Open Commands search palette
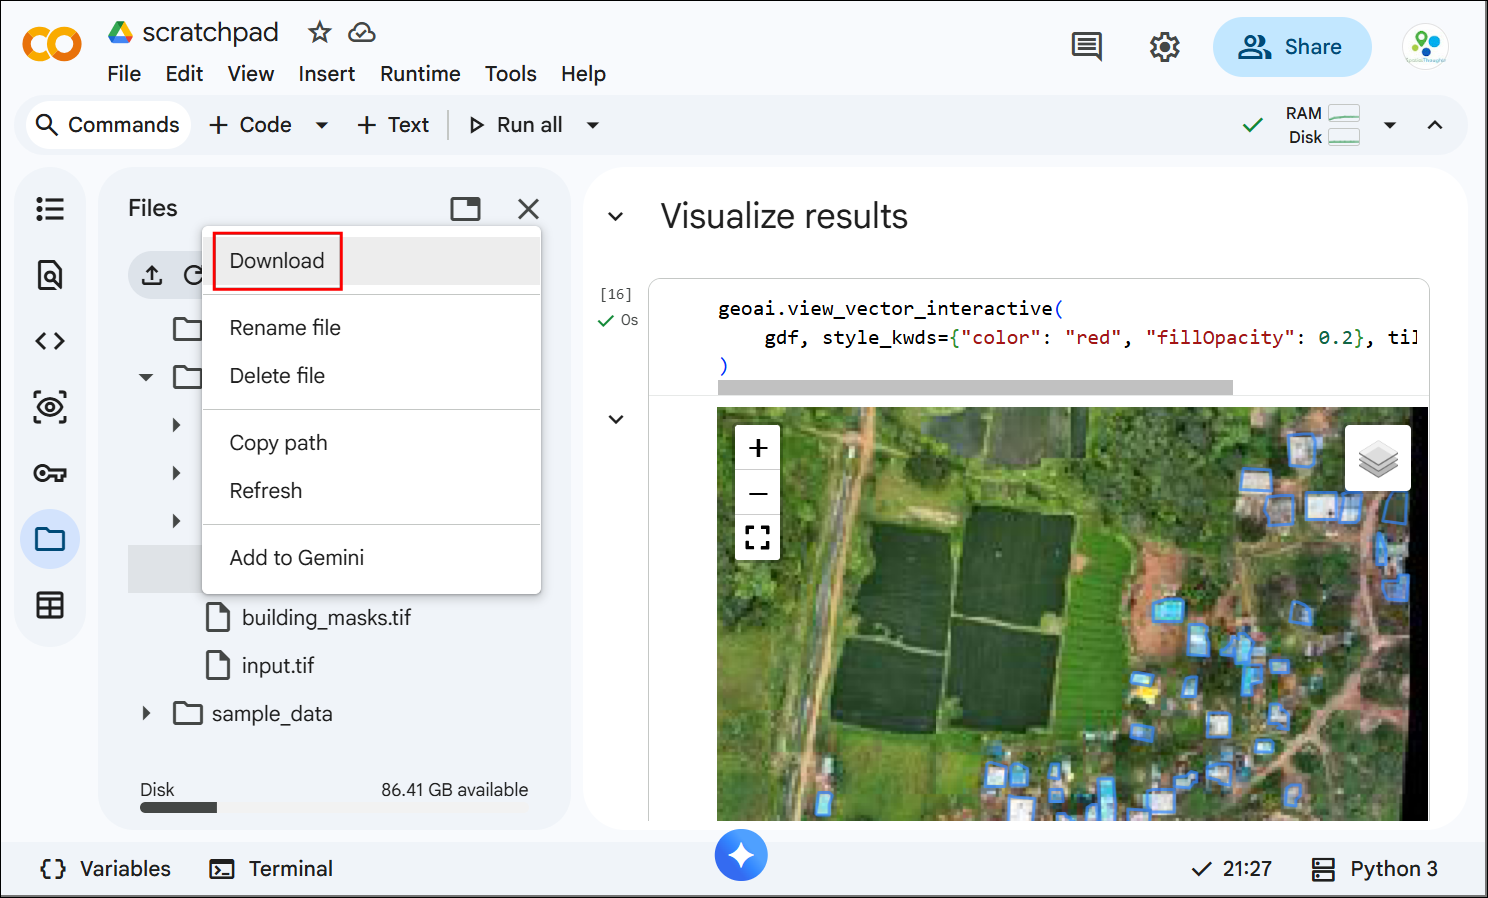The height and width of the screenshot is (898, 1488). pyautogui.click(x=107, y=125)
